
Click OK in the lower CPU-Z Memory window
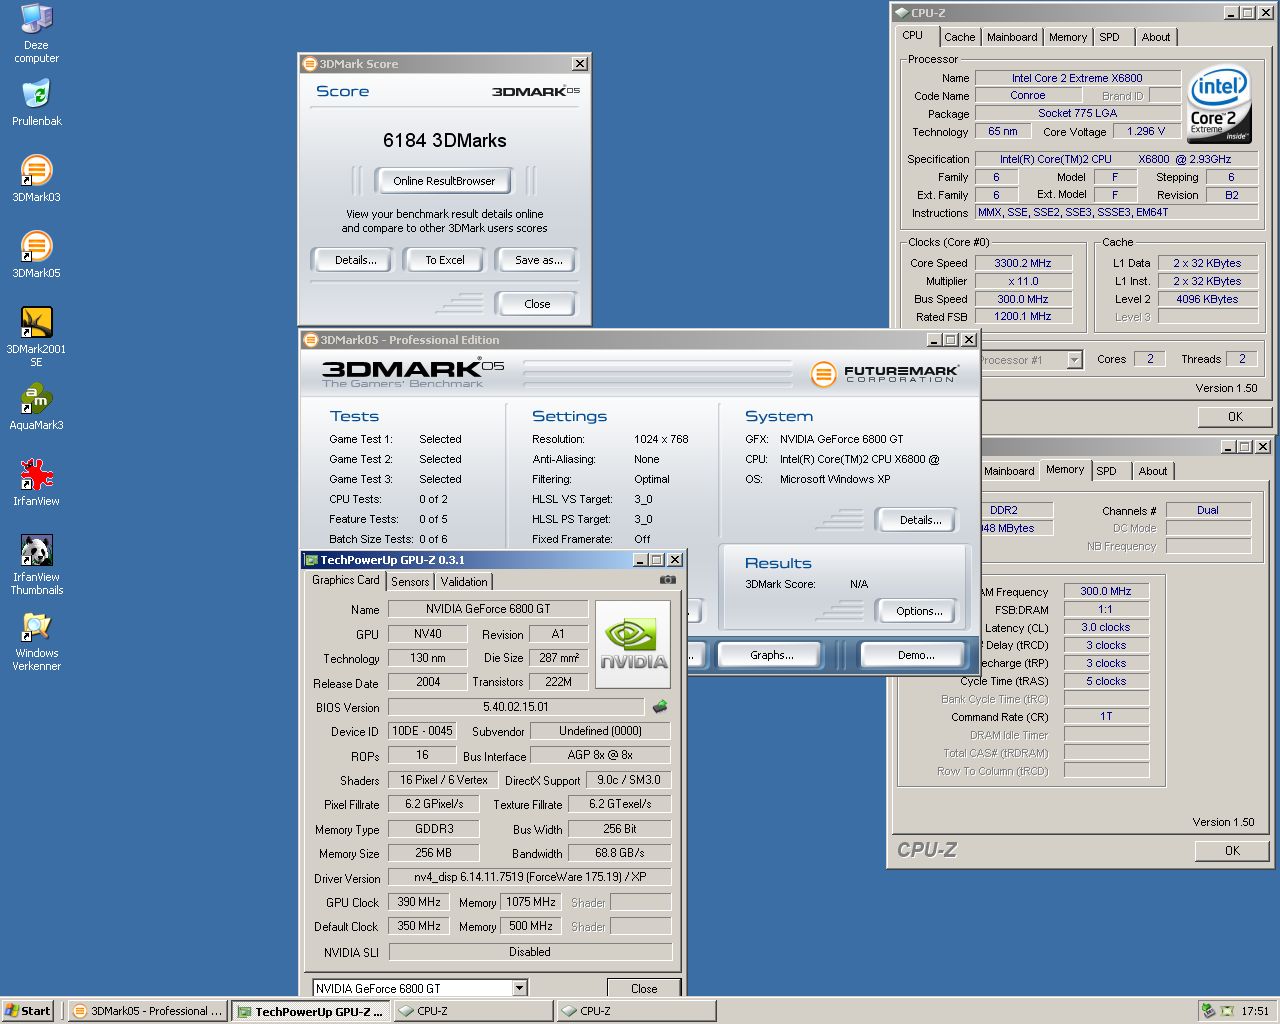tap(1232, 851)
